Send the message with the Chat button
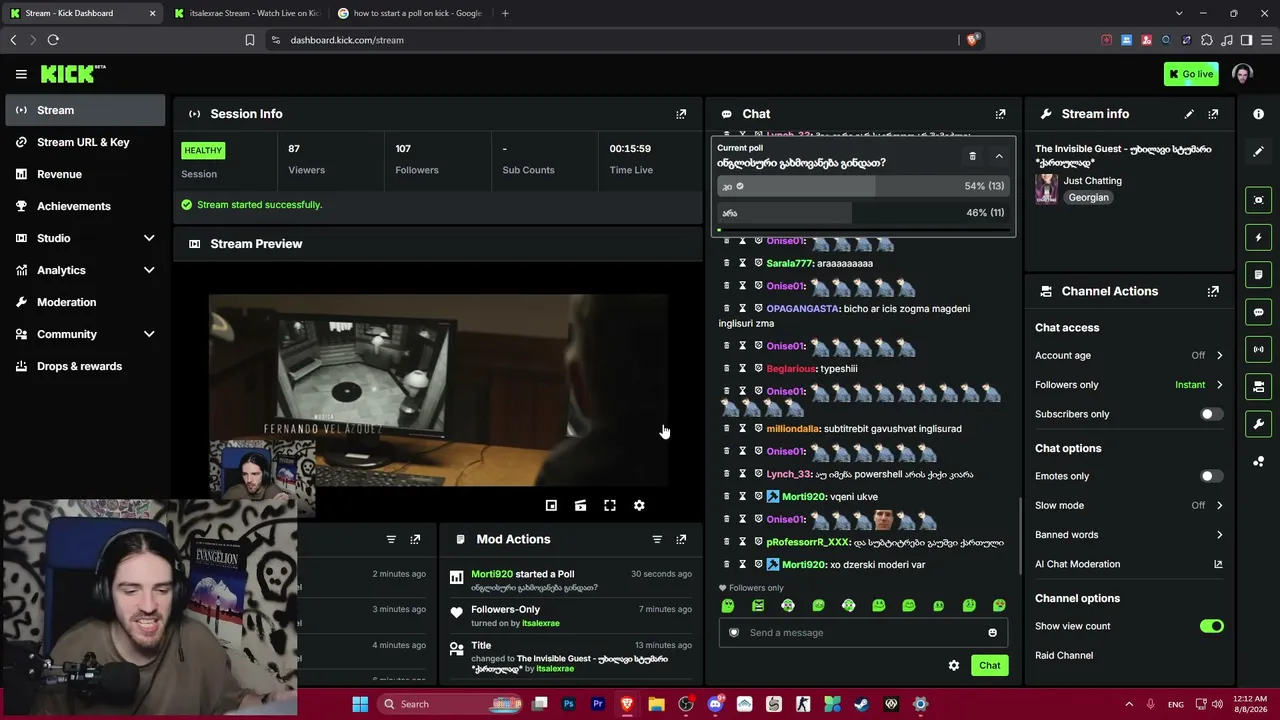1280x720 pixels. coord(989,665)
